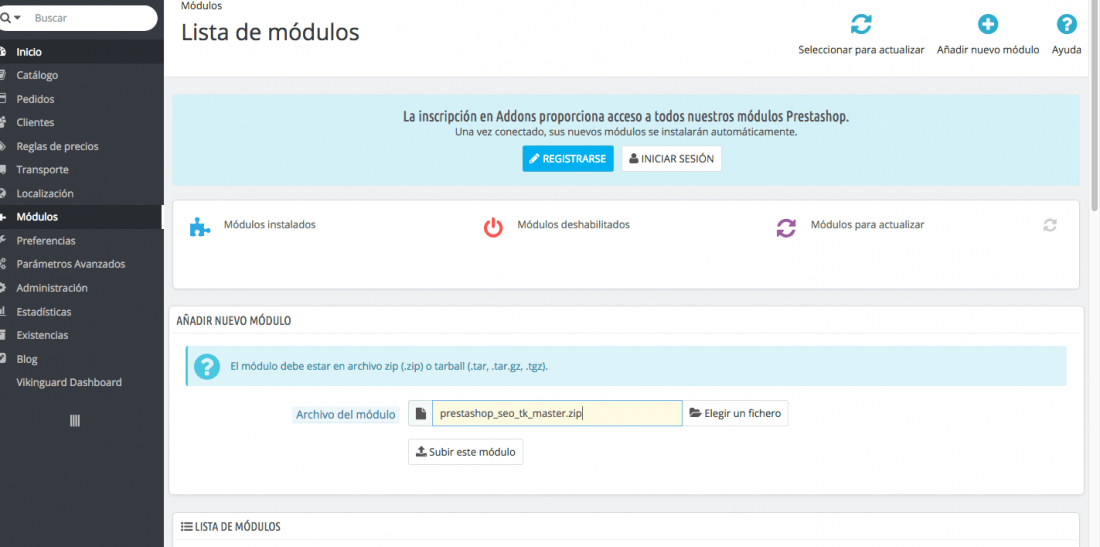Image resolution: width=1100 pixels, height=547 pixels.
Task: Click the Elegir un fichero button
Action: [735, 413]
